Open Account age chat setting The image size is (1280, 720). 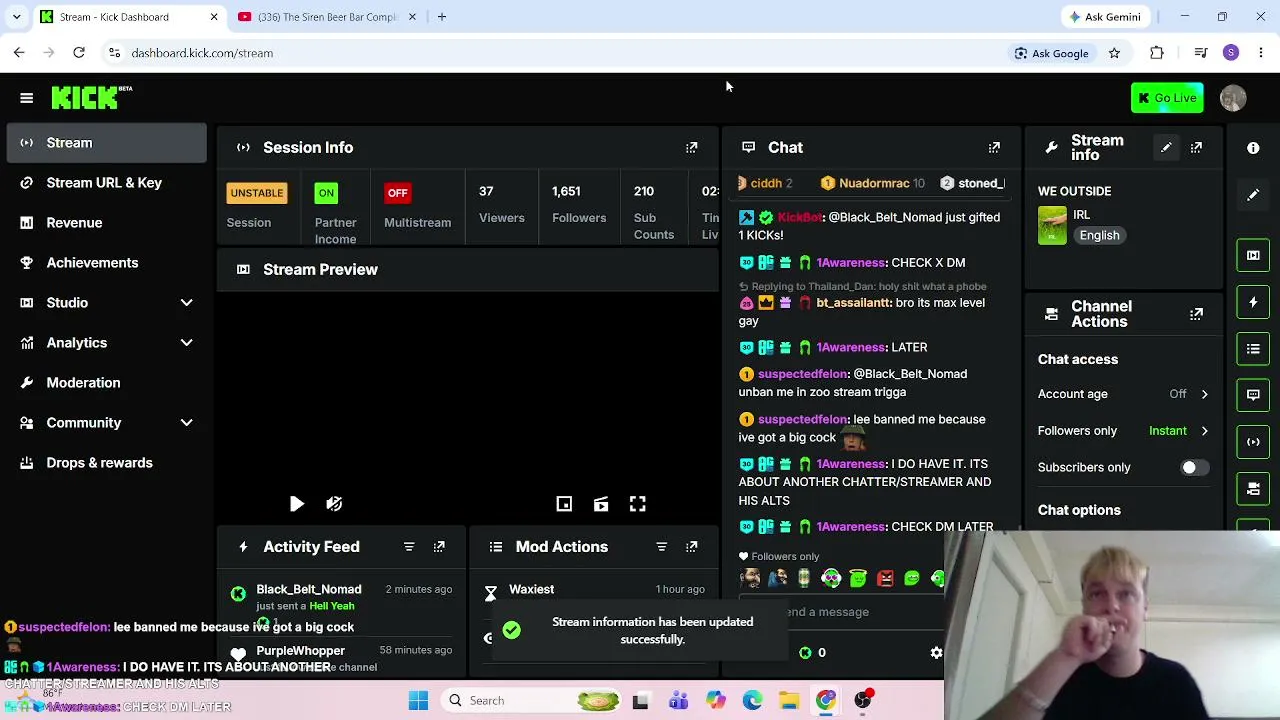(1124, 394)
